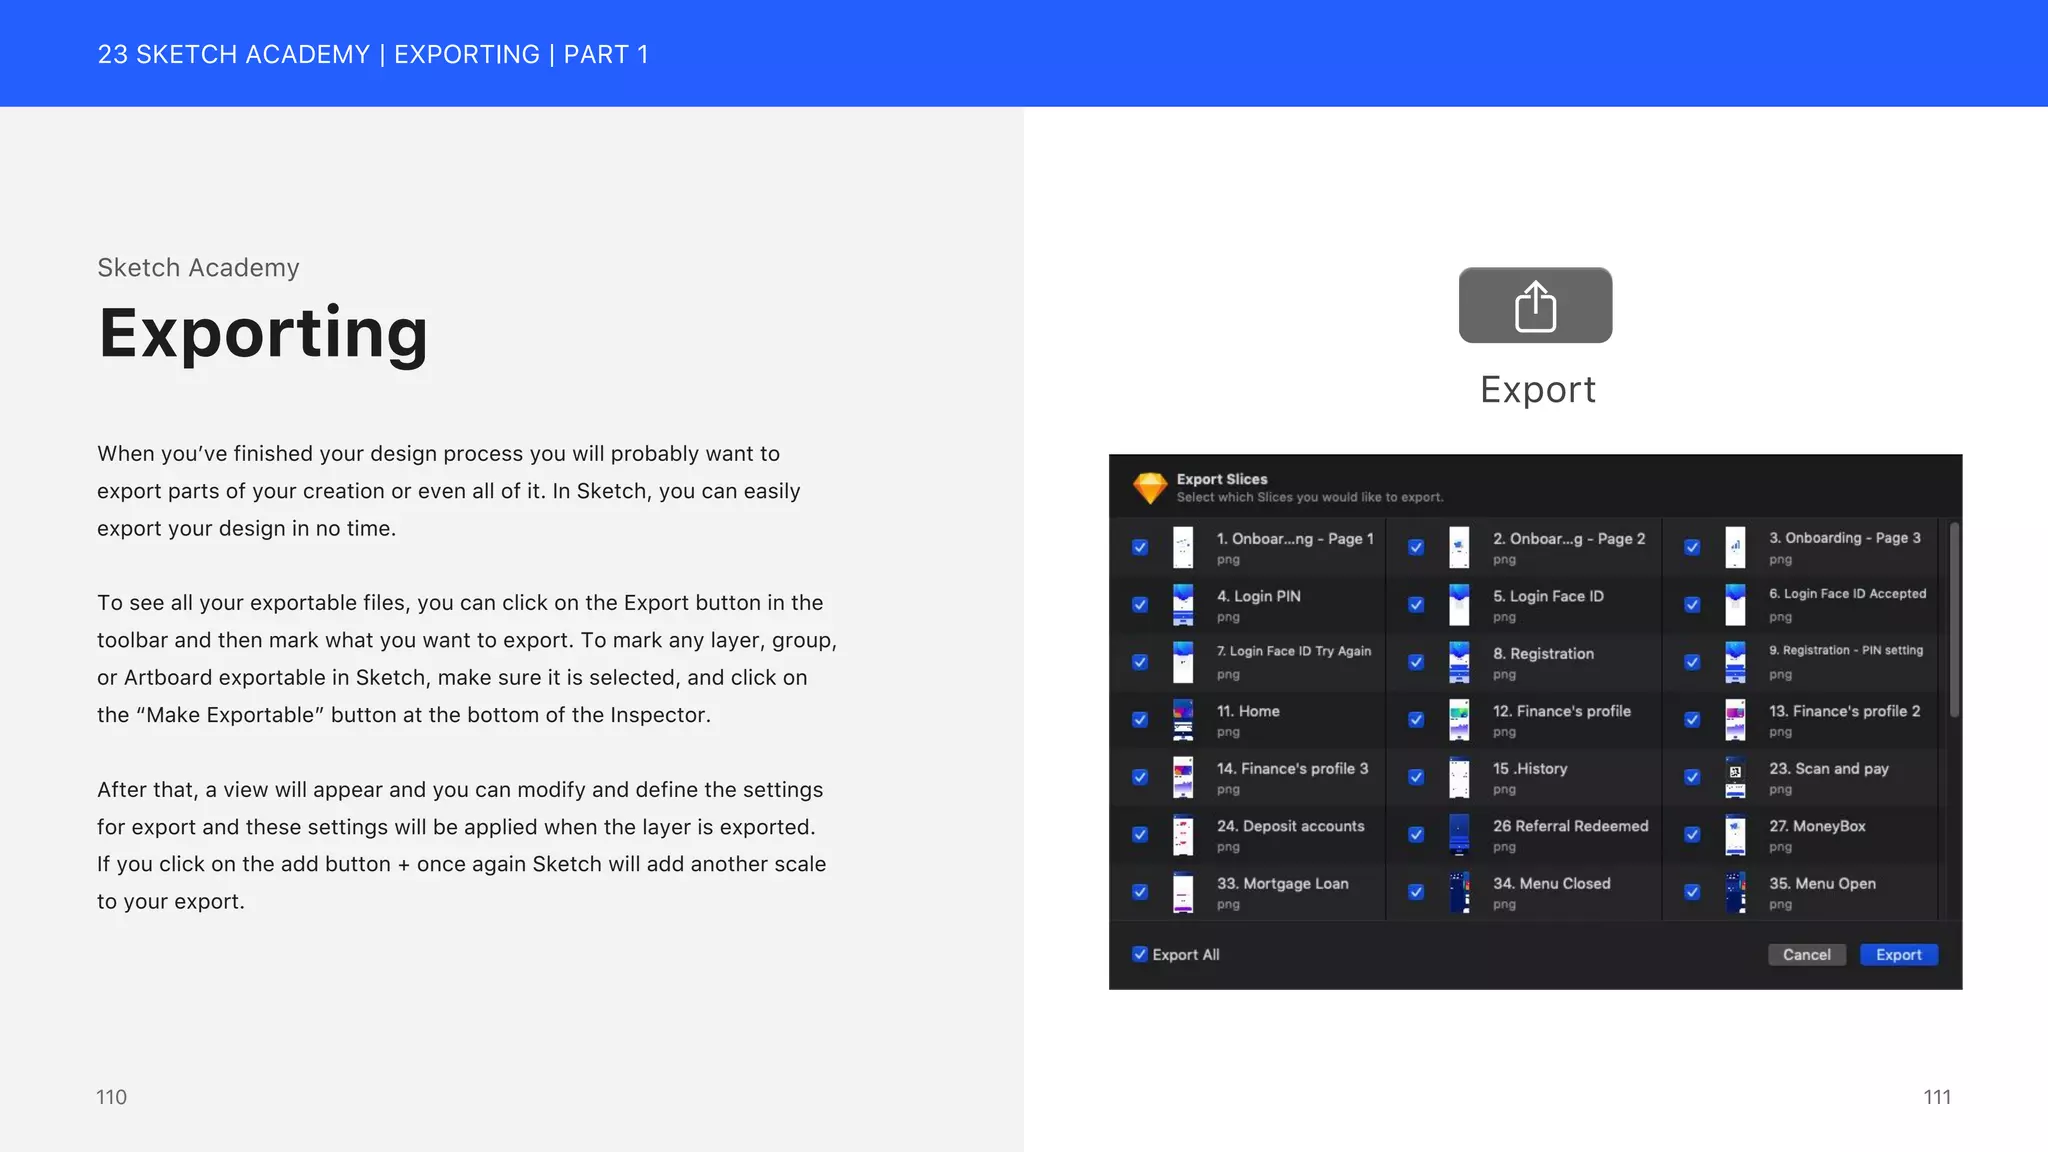Image resolution: width=2048 pixels, height=1152 pixels.
Task: Choose the 35. Menu Open thumbnail
Action: 1735,892
